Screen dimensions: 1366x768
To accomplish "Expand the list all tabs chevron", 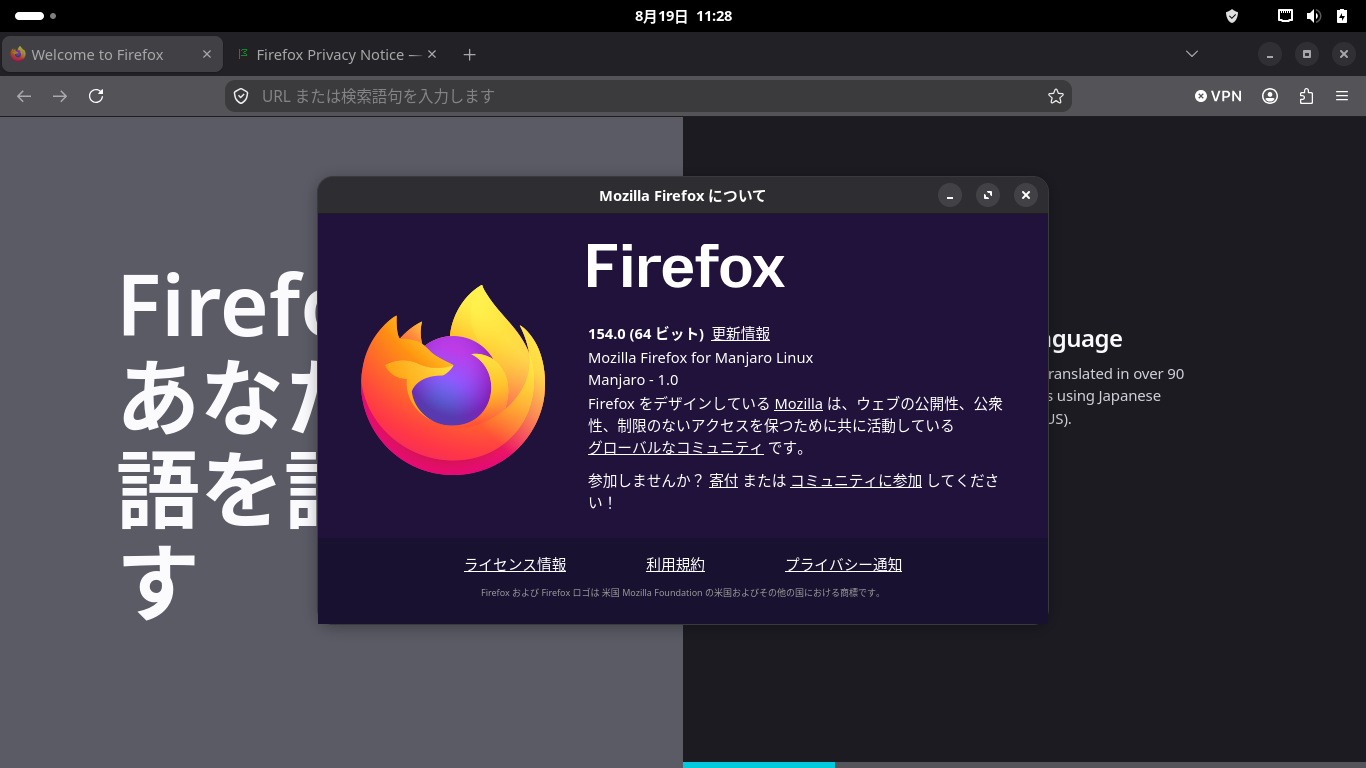I will pyautogui.click(x=1191, y=54).
